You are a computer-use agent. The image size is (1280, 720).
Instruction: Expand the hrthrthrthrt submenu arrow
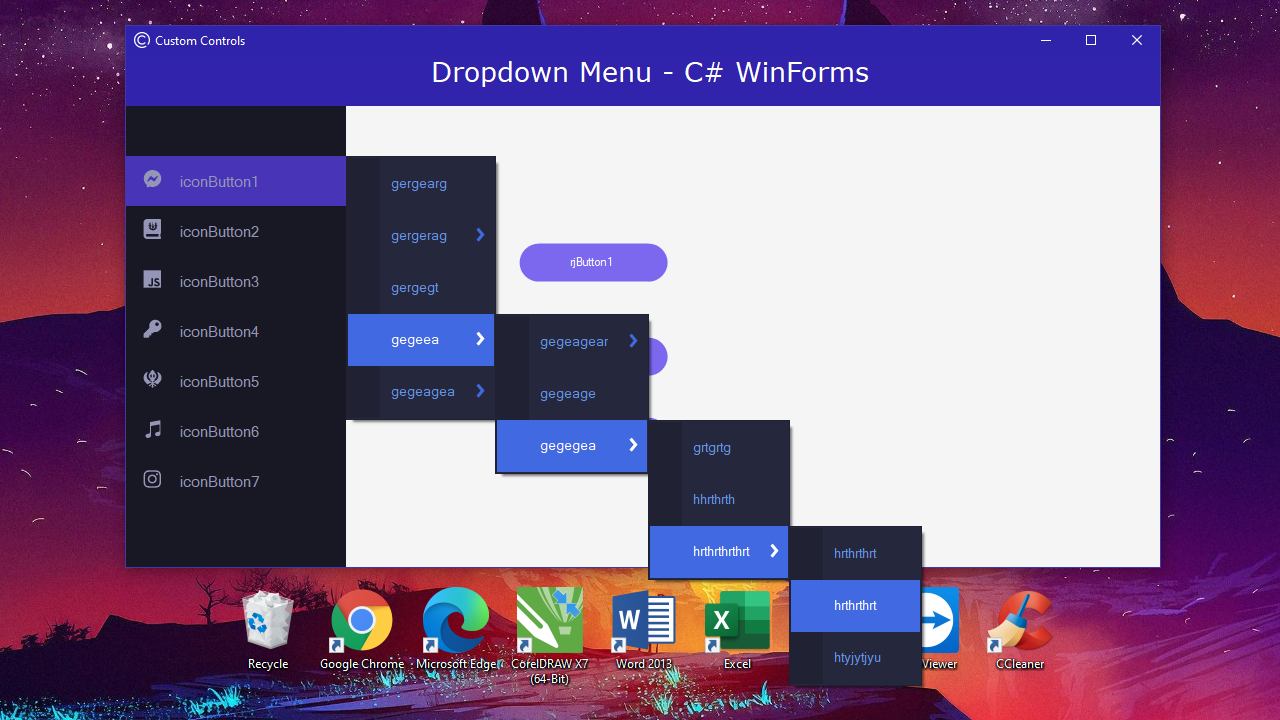(773, 550)
